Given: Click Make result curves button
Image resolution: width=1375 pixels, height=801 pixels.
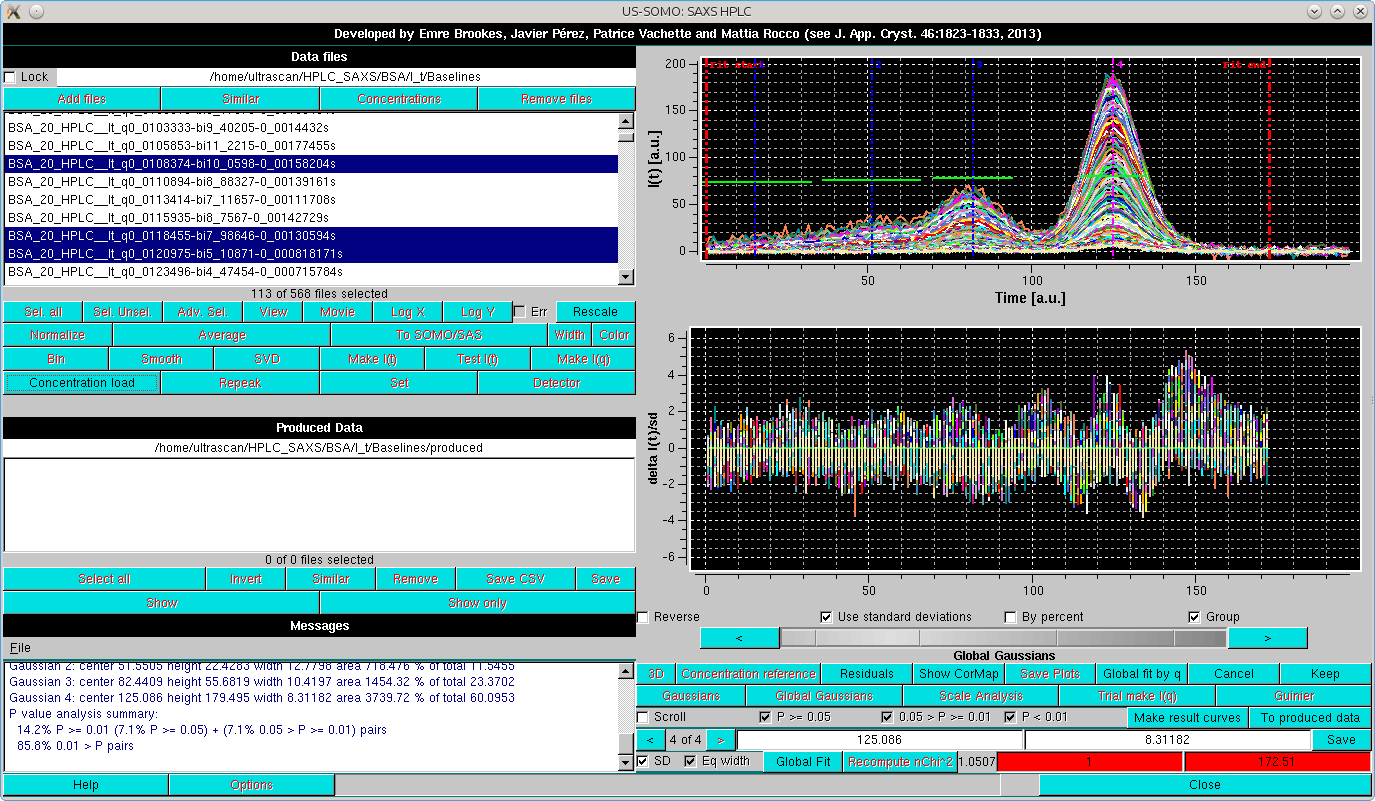Looking at the screenshot, I should point(1188,718).
